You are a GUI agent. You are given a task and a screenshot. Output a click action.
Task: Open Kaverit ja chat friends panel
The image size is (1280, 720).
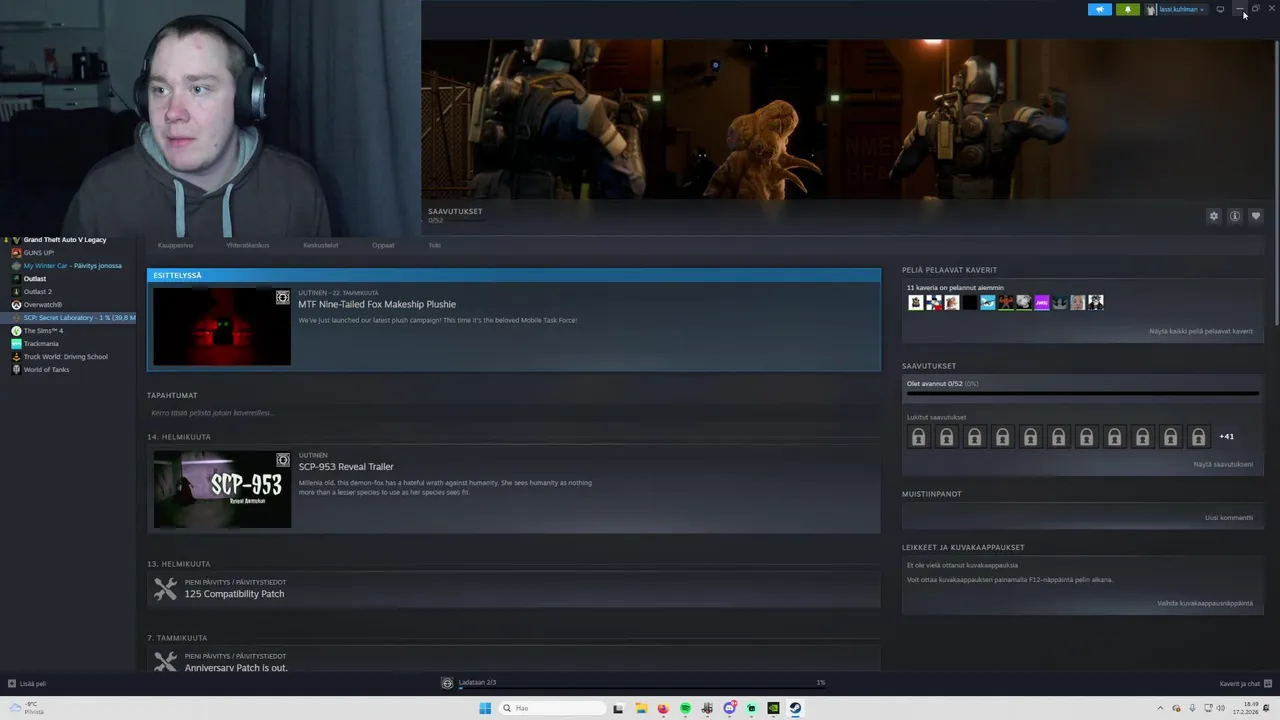click(x=1244, y=684)
